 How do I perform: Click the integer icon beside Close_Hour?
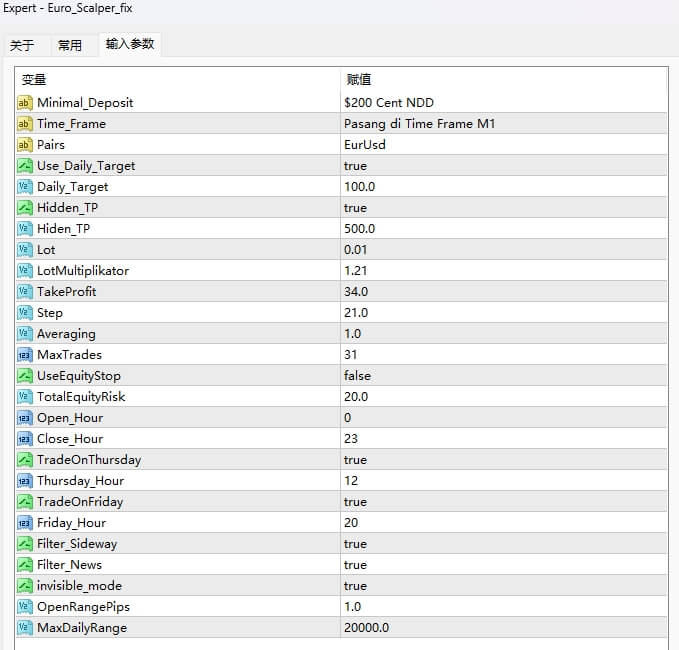tap(25, 439)
